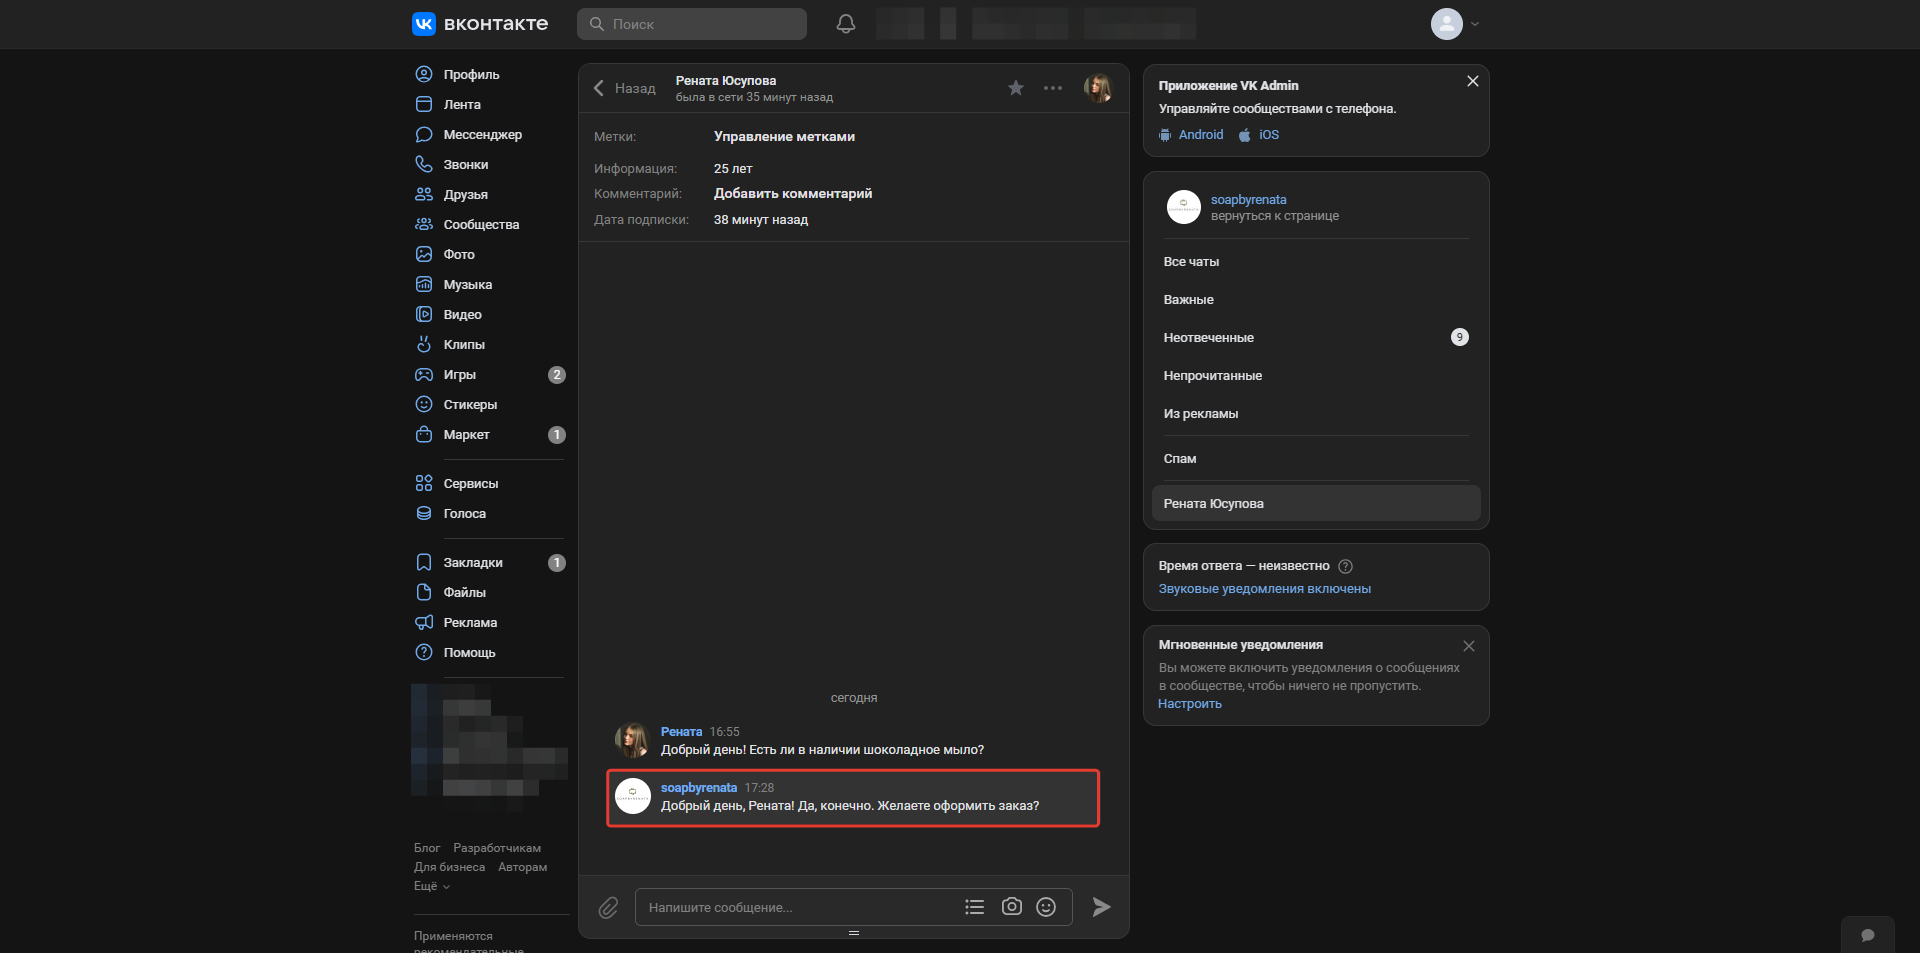This screenshot has width=1920, height=953.
Task: Go back with the Назад button
Action: [x=624, y=88]
